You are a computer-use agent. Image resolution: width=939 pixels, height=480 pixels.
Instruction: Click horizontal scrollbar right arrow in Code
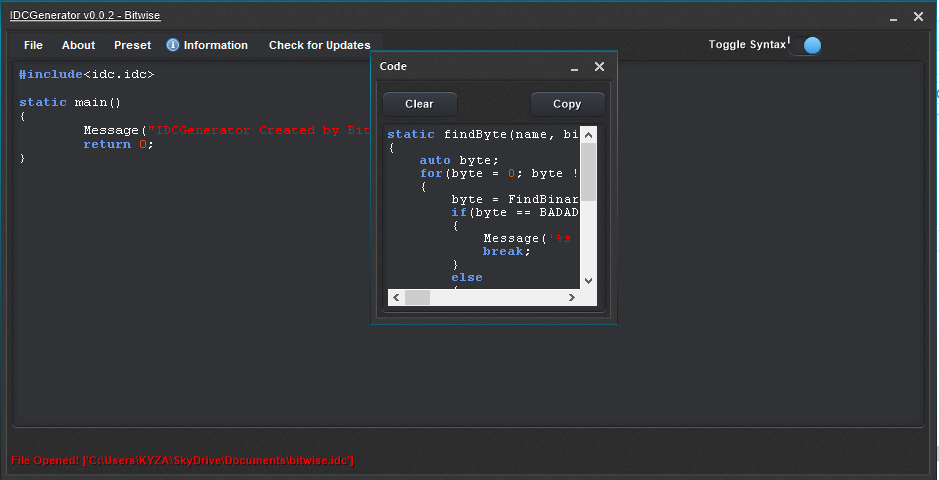point(572,297)
